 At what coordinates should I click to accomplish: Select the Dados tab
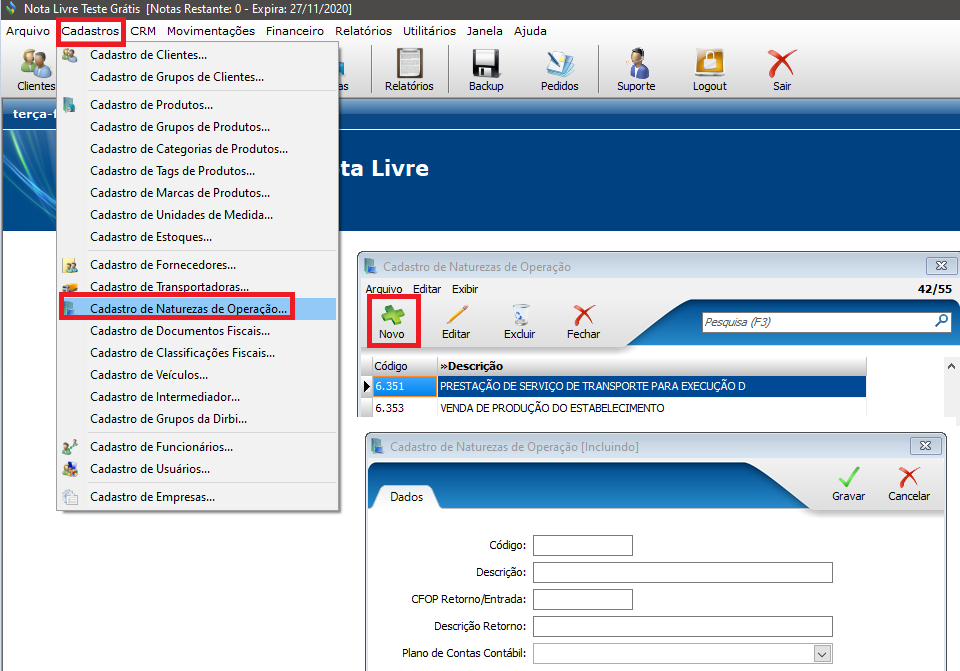[x=406, y=497]
